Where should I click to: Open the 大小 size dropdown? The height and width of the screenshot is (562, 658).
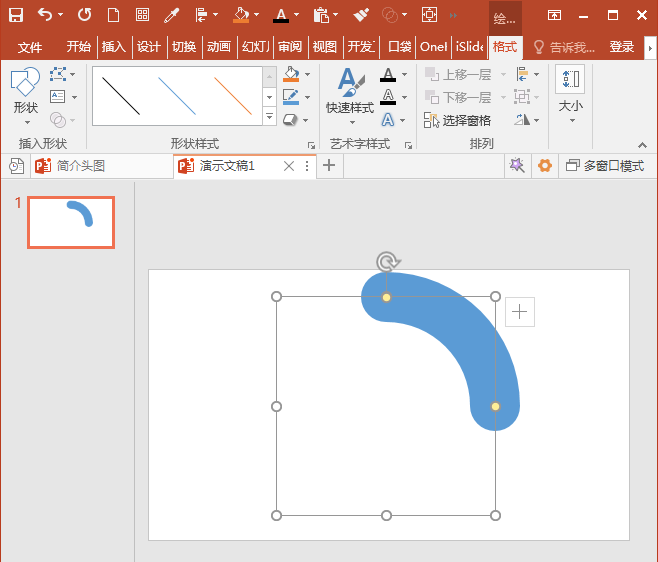coord(570,94)
